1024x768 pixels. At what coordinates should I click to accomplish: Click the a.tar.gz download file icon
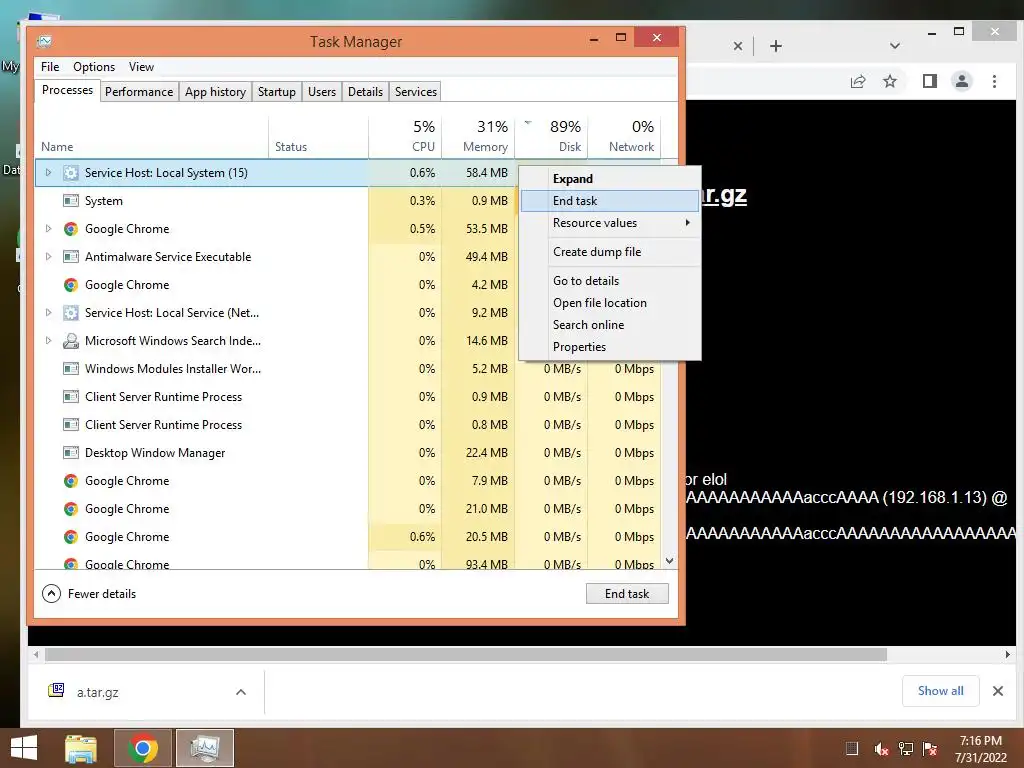pyautogui.click(x=56, y=690)
